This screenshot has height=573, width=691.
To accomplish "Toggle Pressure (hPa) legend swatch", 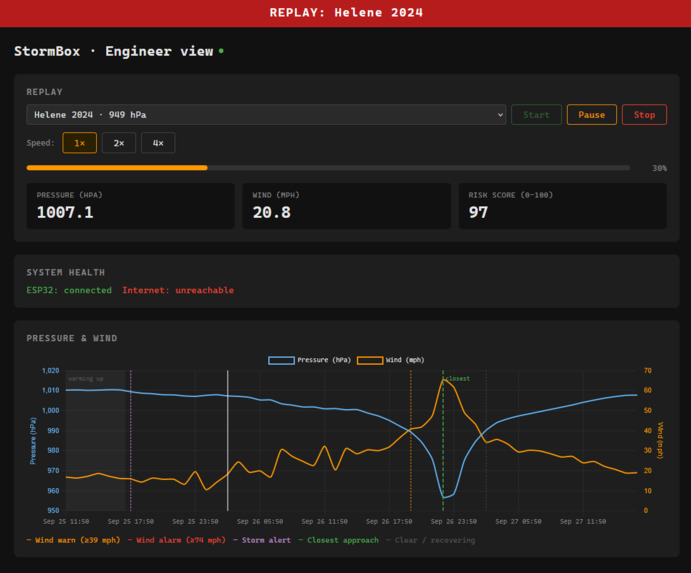I will pos(281,360).
